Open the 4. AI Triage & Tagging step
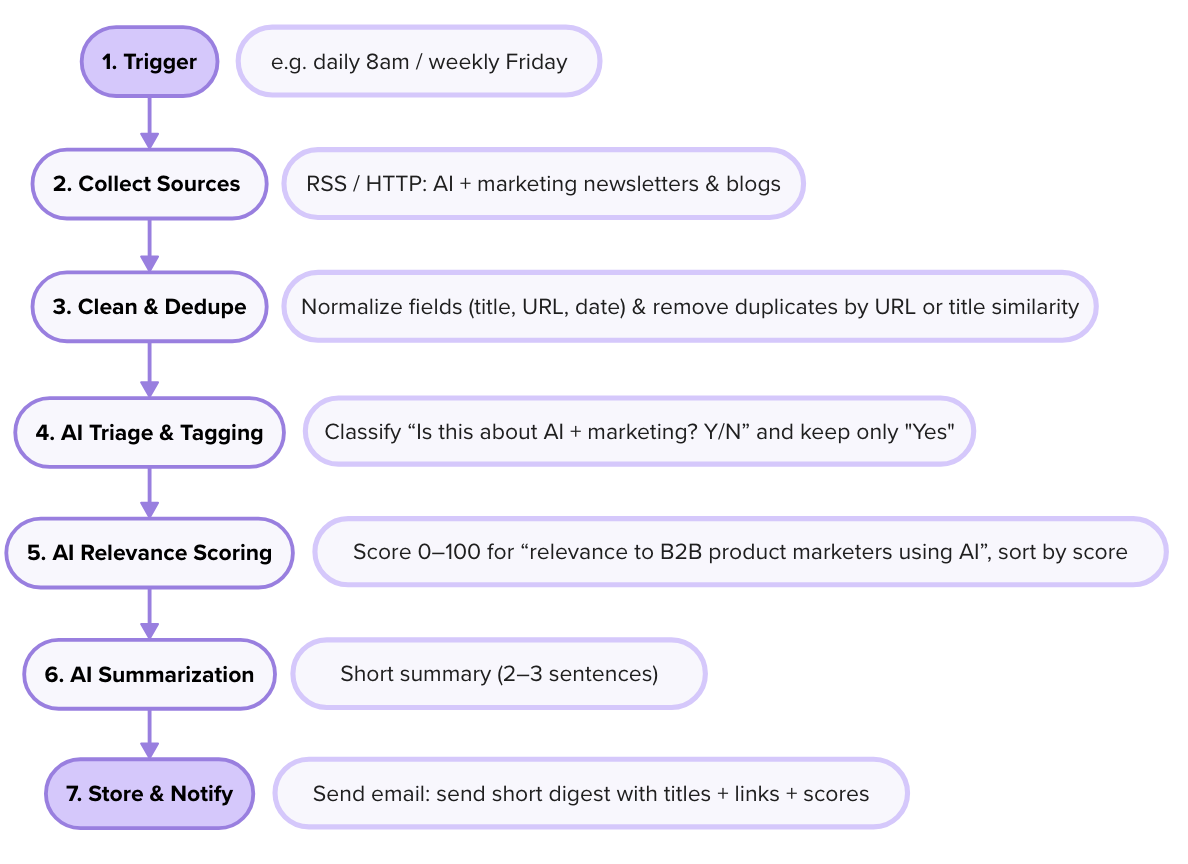The width and height of the screenshot is (1188, 864). (x=149, y=432)
